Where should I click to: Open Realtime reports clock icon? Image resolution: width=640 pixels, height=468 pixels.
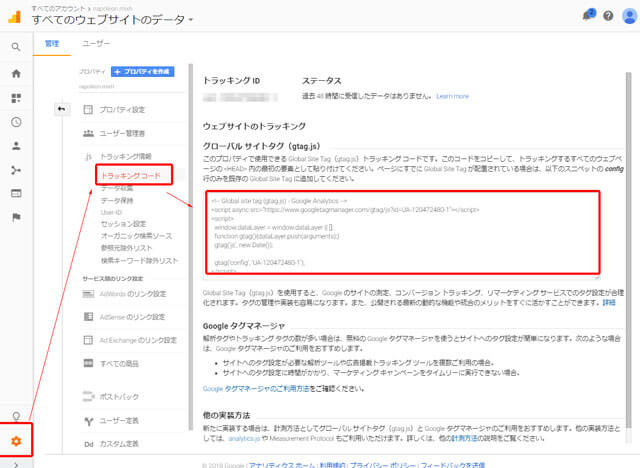pyautogui.click(x=16, y=122)
